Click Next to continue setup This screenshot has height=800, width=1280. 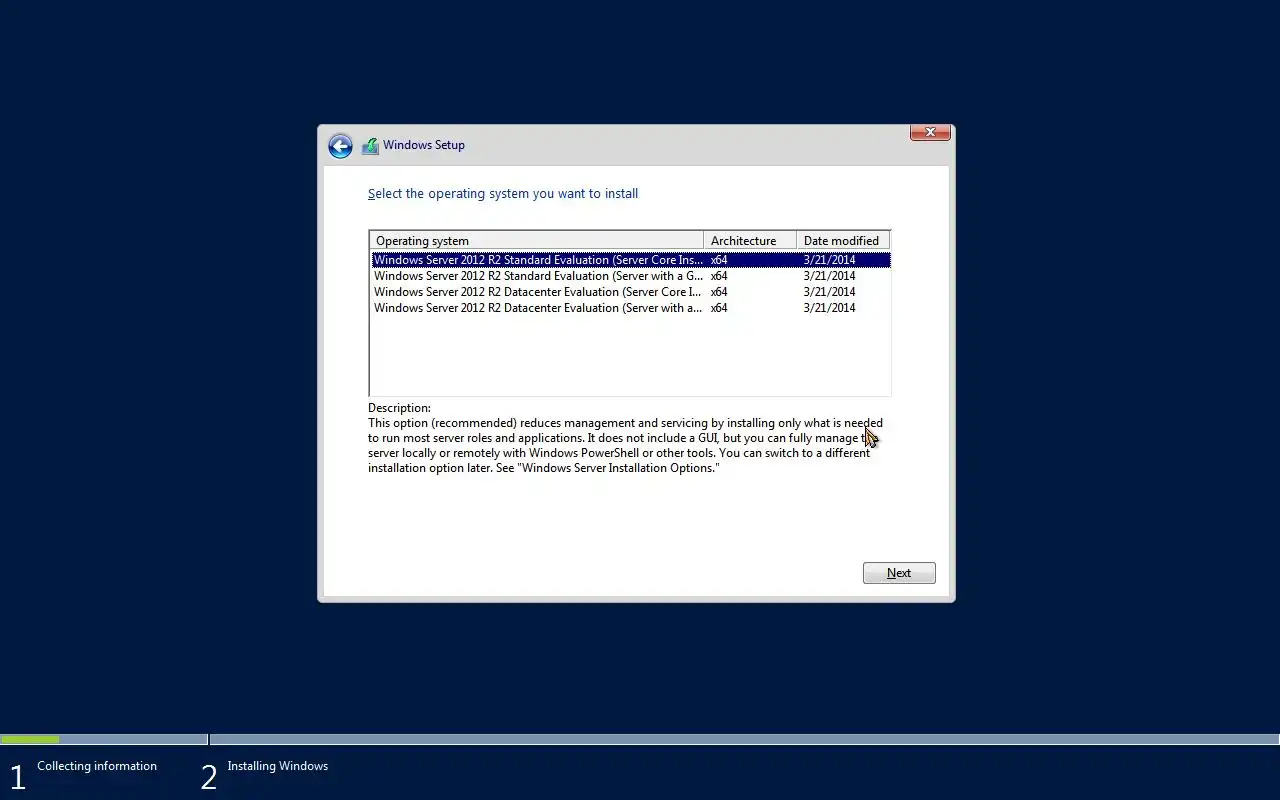[x=899, y=573]
